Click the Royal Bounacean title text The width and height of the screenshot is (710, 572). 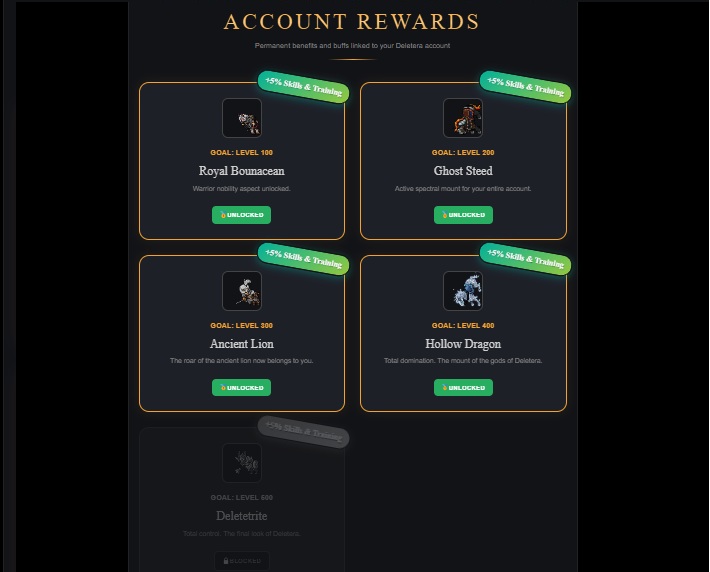241,171
